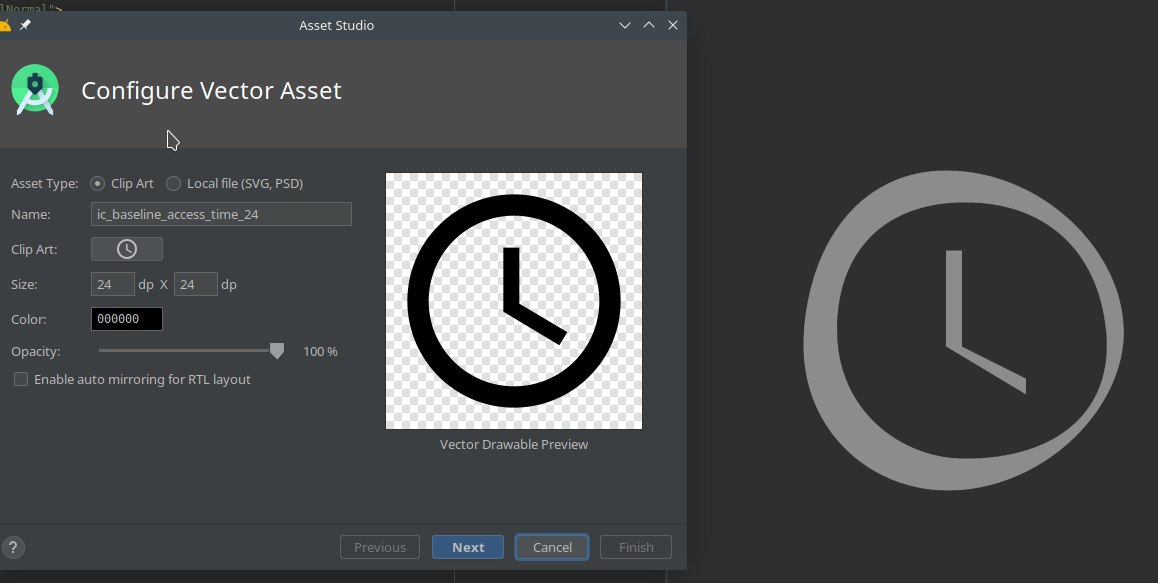Click the Configure Vector Asset heading
The width and height of the screenshot is (1158, 583).
click(211, 91)
